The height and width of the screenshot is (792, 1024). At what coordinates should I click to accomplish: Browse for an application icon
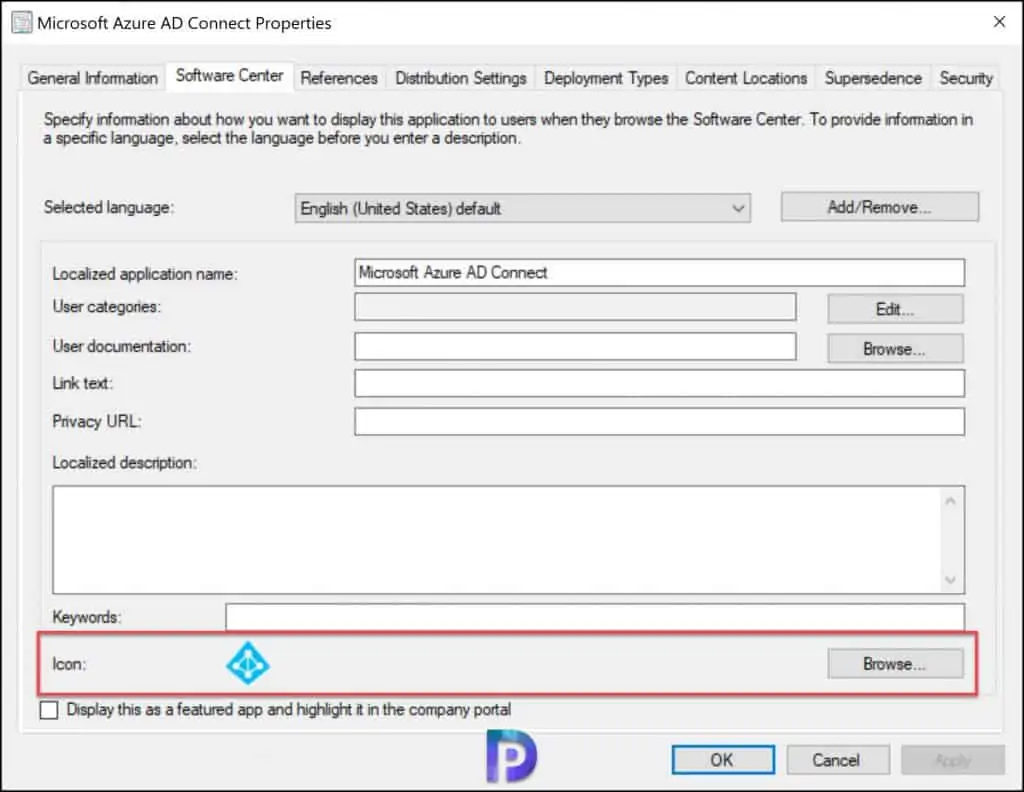895,663
